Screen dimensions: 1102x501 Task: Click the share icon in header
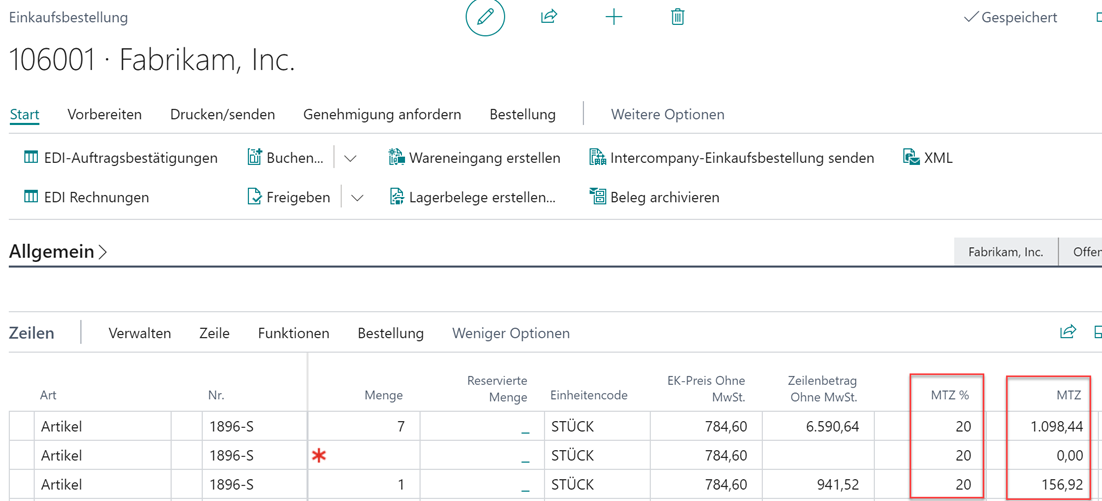[549, 17]
